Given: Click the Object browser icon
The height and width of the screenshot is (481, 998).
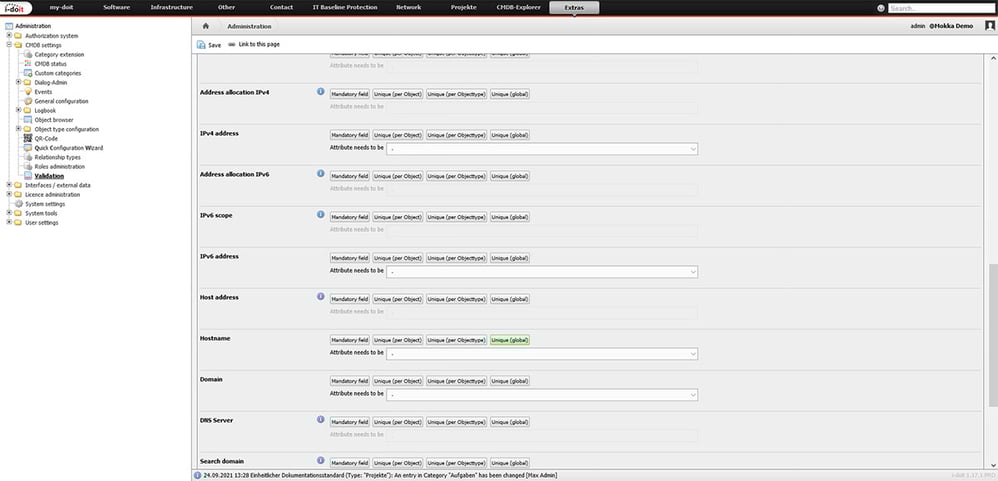Looking at the screenshot, I should click(x=28, y=120).
